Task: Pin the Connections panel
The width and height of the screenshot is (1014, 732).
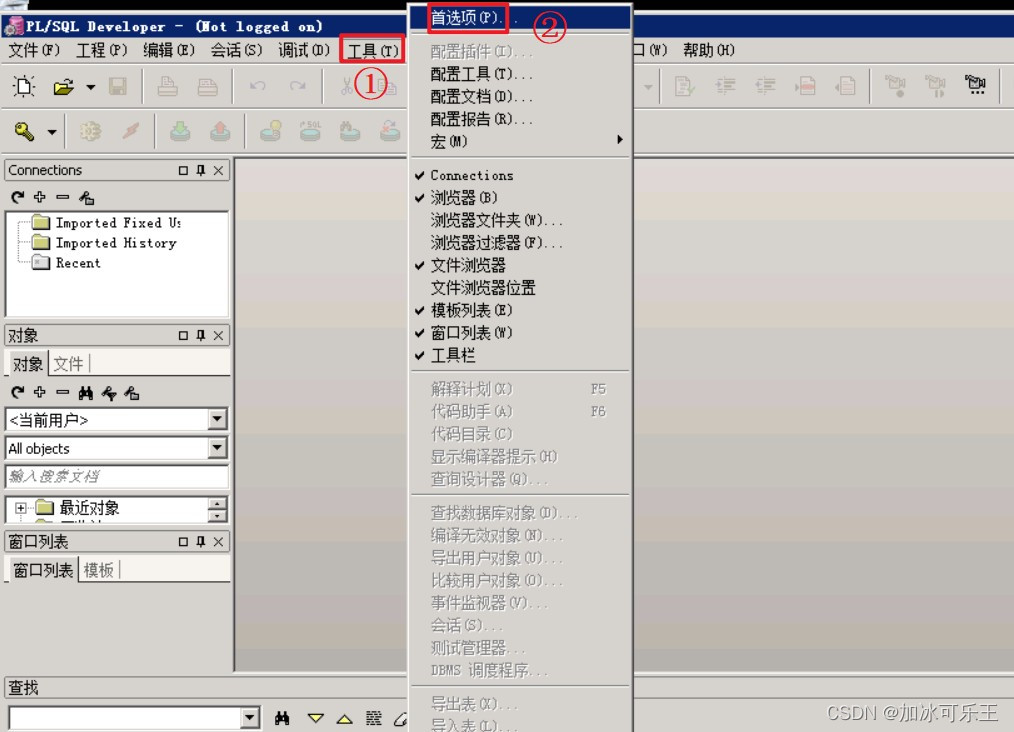Action: pyautogui.click(x=200, y=170)
